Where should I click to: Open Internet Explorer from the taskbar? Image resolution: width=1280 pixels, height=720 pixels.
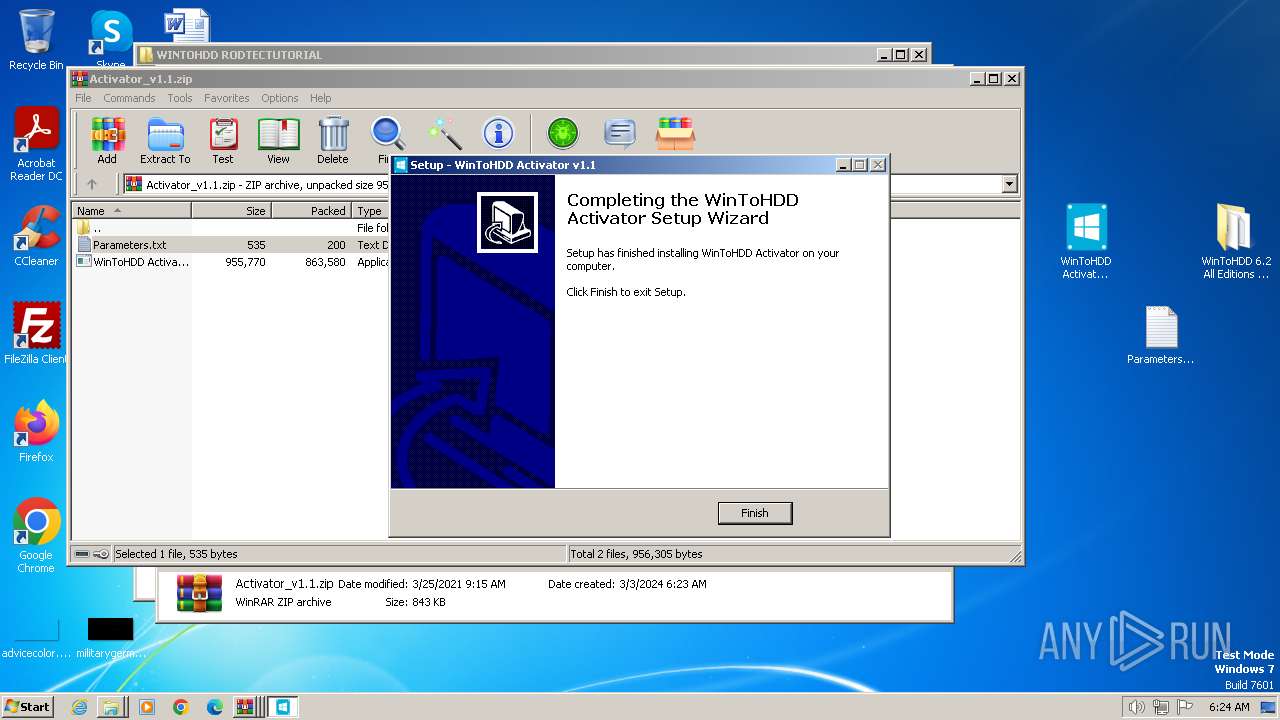coord(79,707)
